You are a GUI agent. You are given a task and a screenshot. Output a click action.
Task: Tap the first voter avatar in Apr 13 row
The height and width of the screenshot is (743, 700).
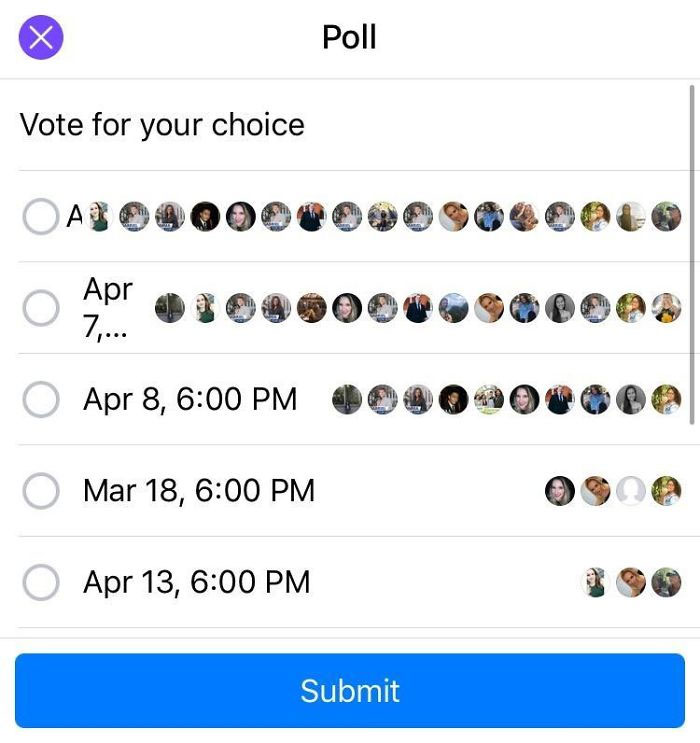click(x=596, y=582)
